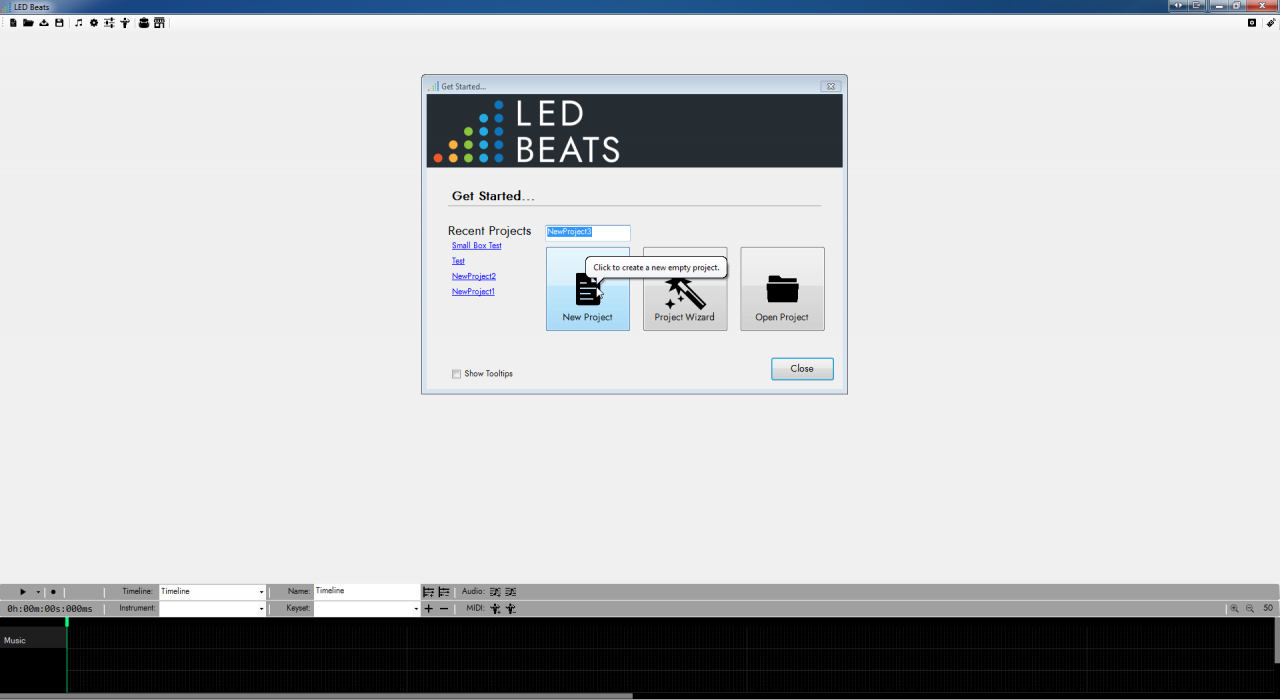Click the first track icon right of Name field
This screenshot has width=1280, height=700.
click(x=429, y=592)
